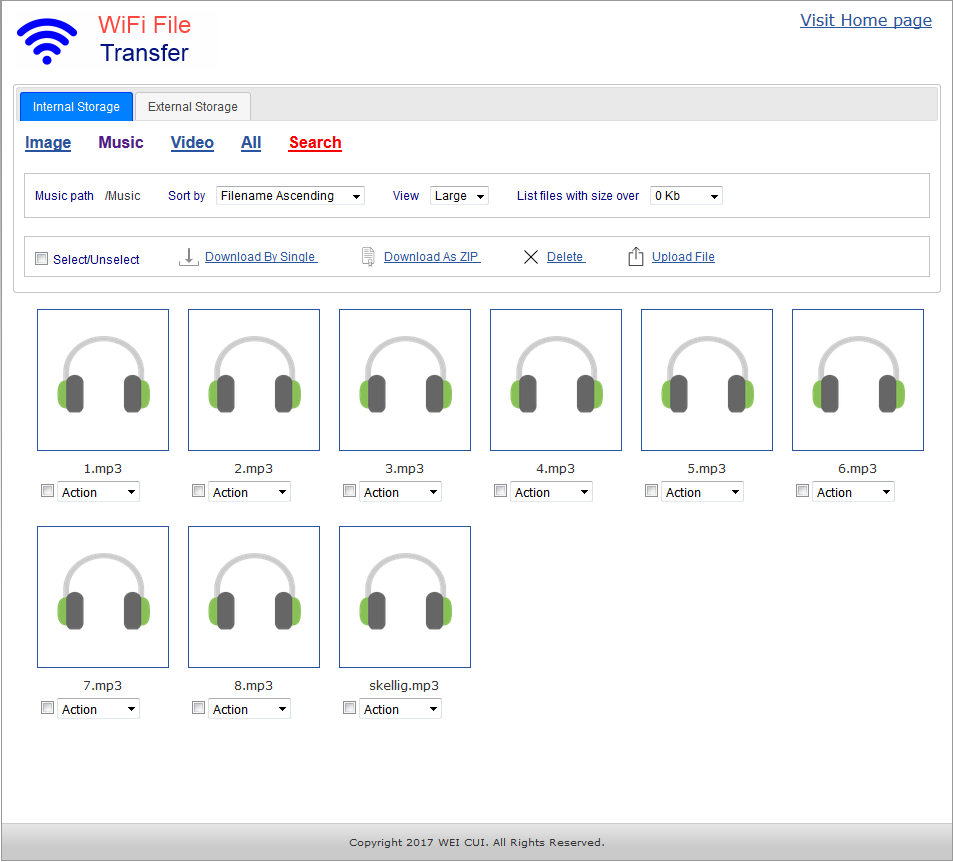Image resolution: width=953 pixels, height=862 pixels.
Task: Click the ZIP document icon
Action: pyautogui.click(x=368, y=257)
